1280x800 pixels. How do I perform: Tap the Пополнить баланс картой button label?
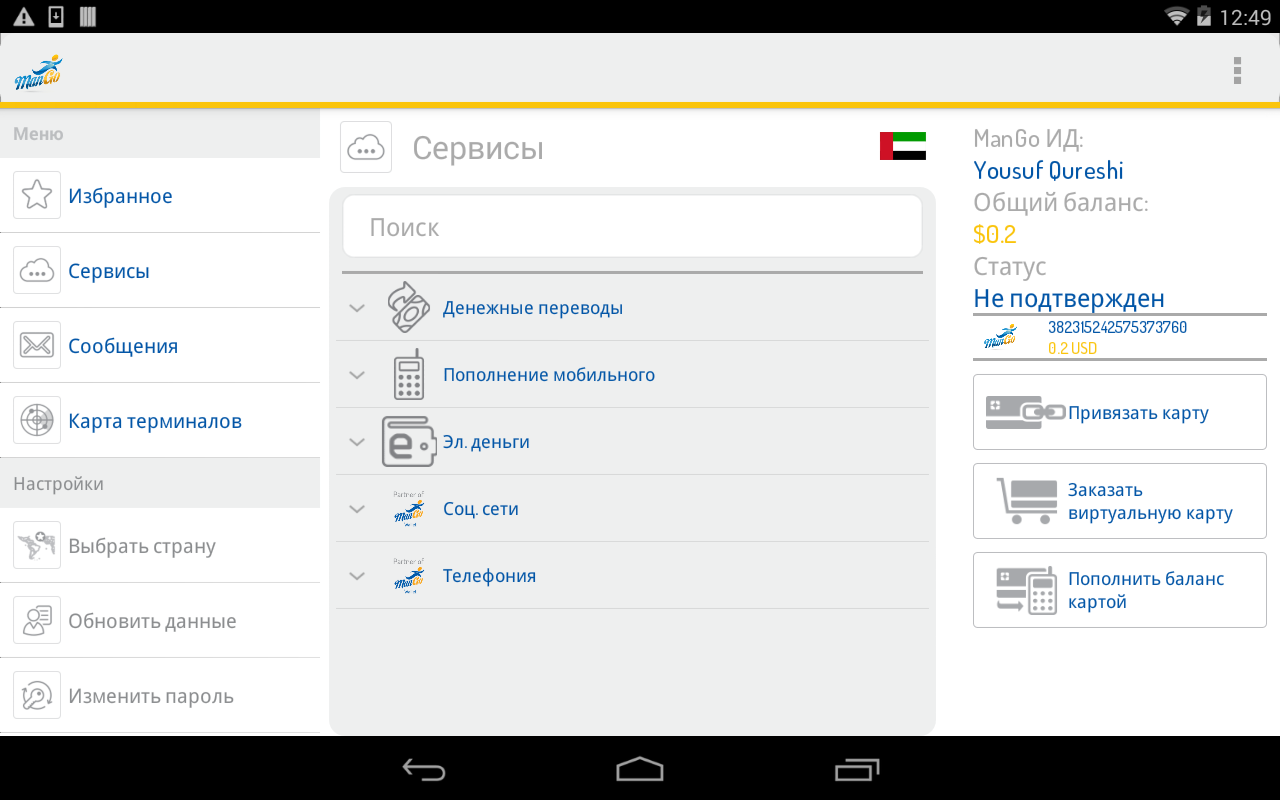point(1146,590)
